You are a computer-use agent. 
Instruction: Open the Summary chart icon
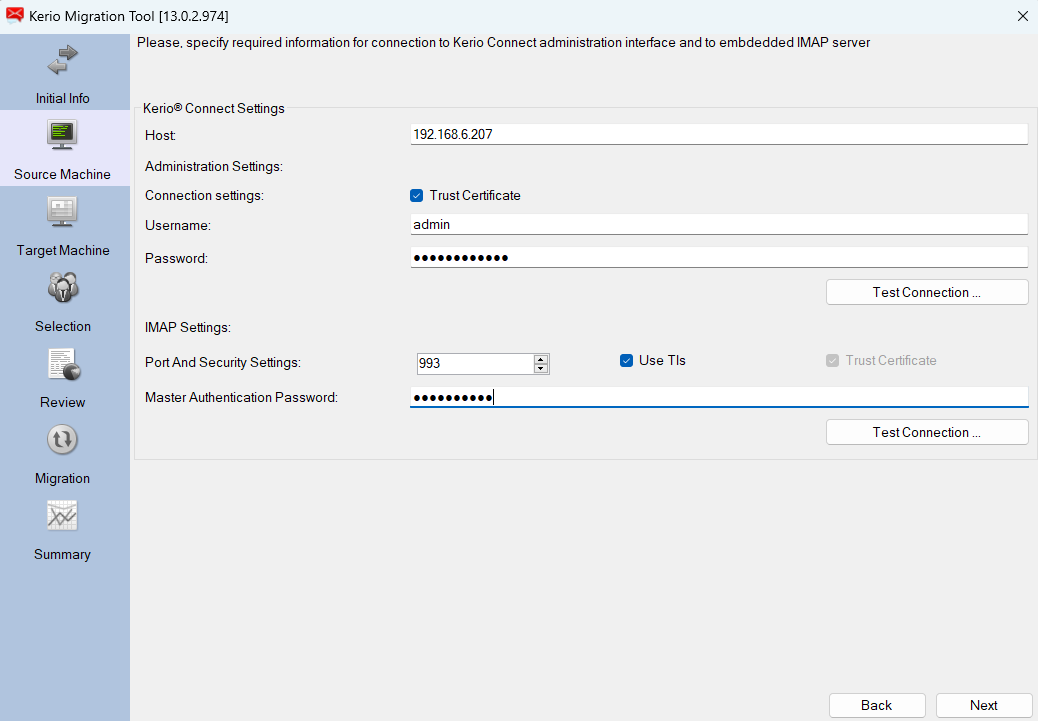tap(62, 516)
